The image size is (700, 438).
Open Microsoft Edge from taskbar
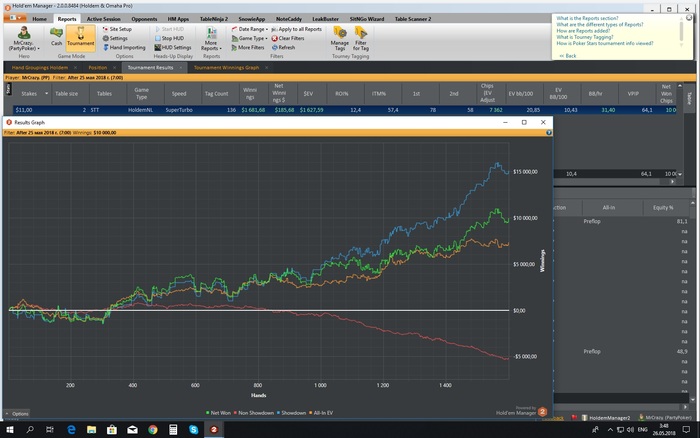[71, 430]
